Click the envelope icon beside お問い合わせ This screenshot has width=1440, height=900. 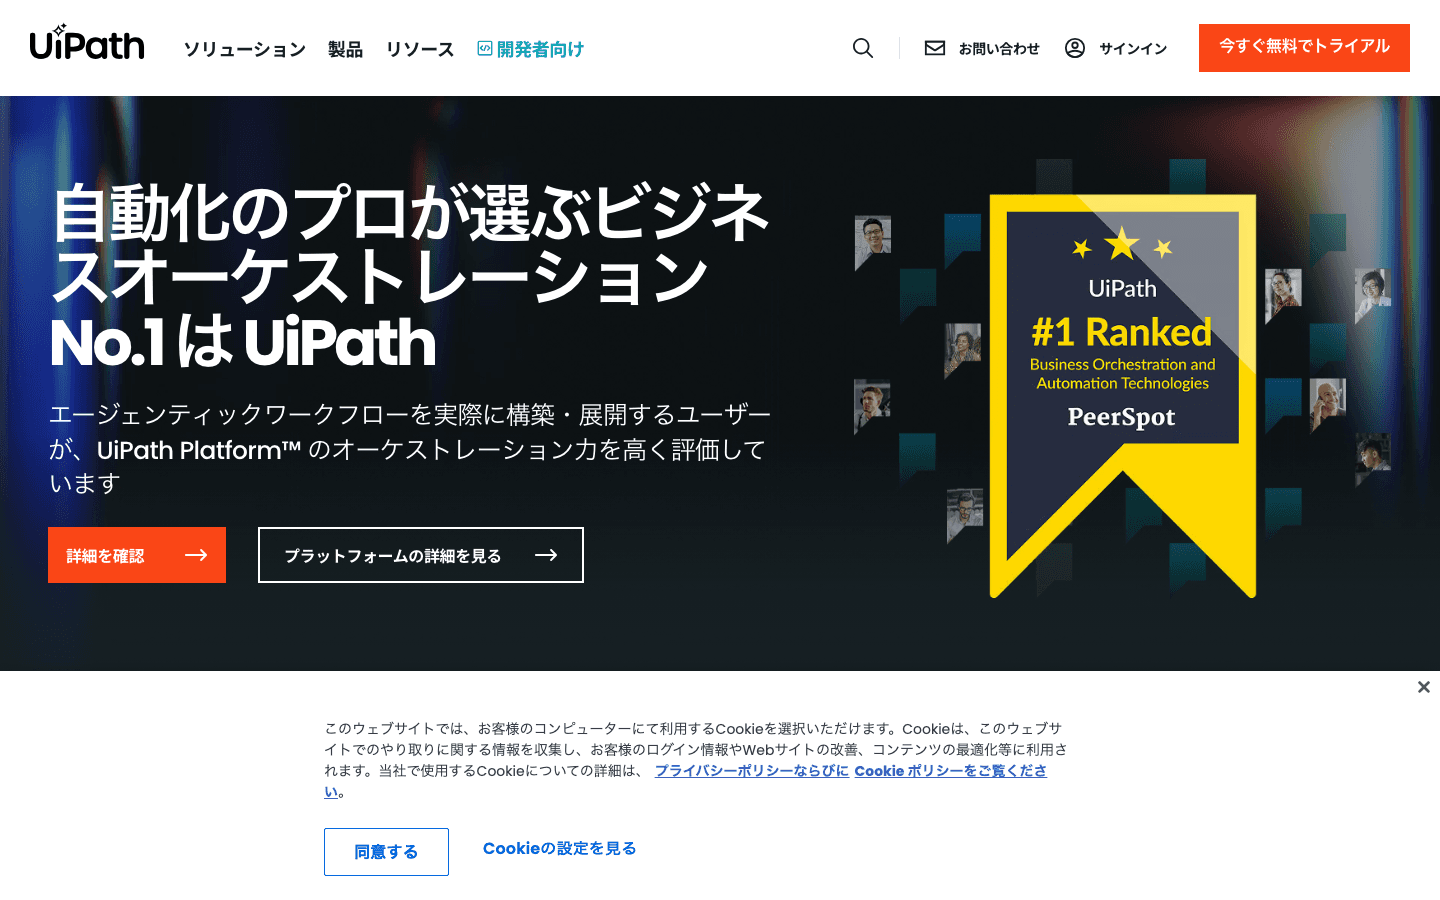[x=935, y=48]
